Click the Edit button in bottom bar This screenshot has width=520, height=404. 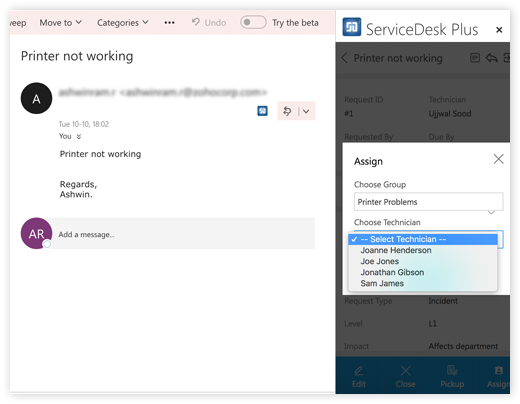coord(359,377)
